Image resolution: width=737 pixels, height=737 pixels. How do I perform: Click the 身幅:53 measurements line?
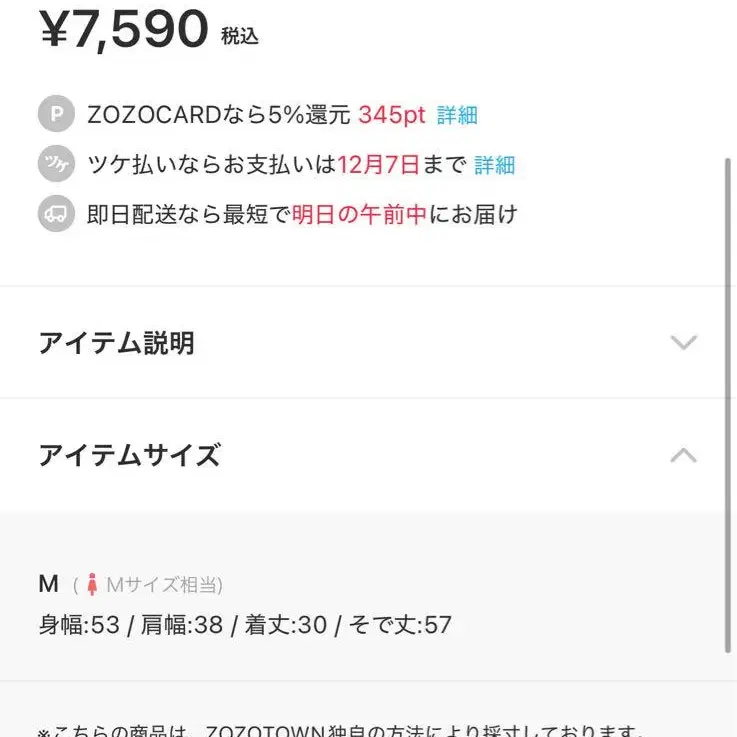245,626
